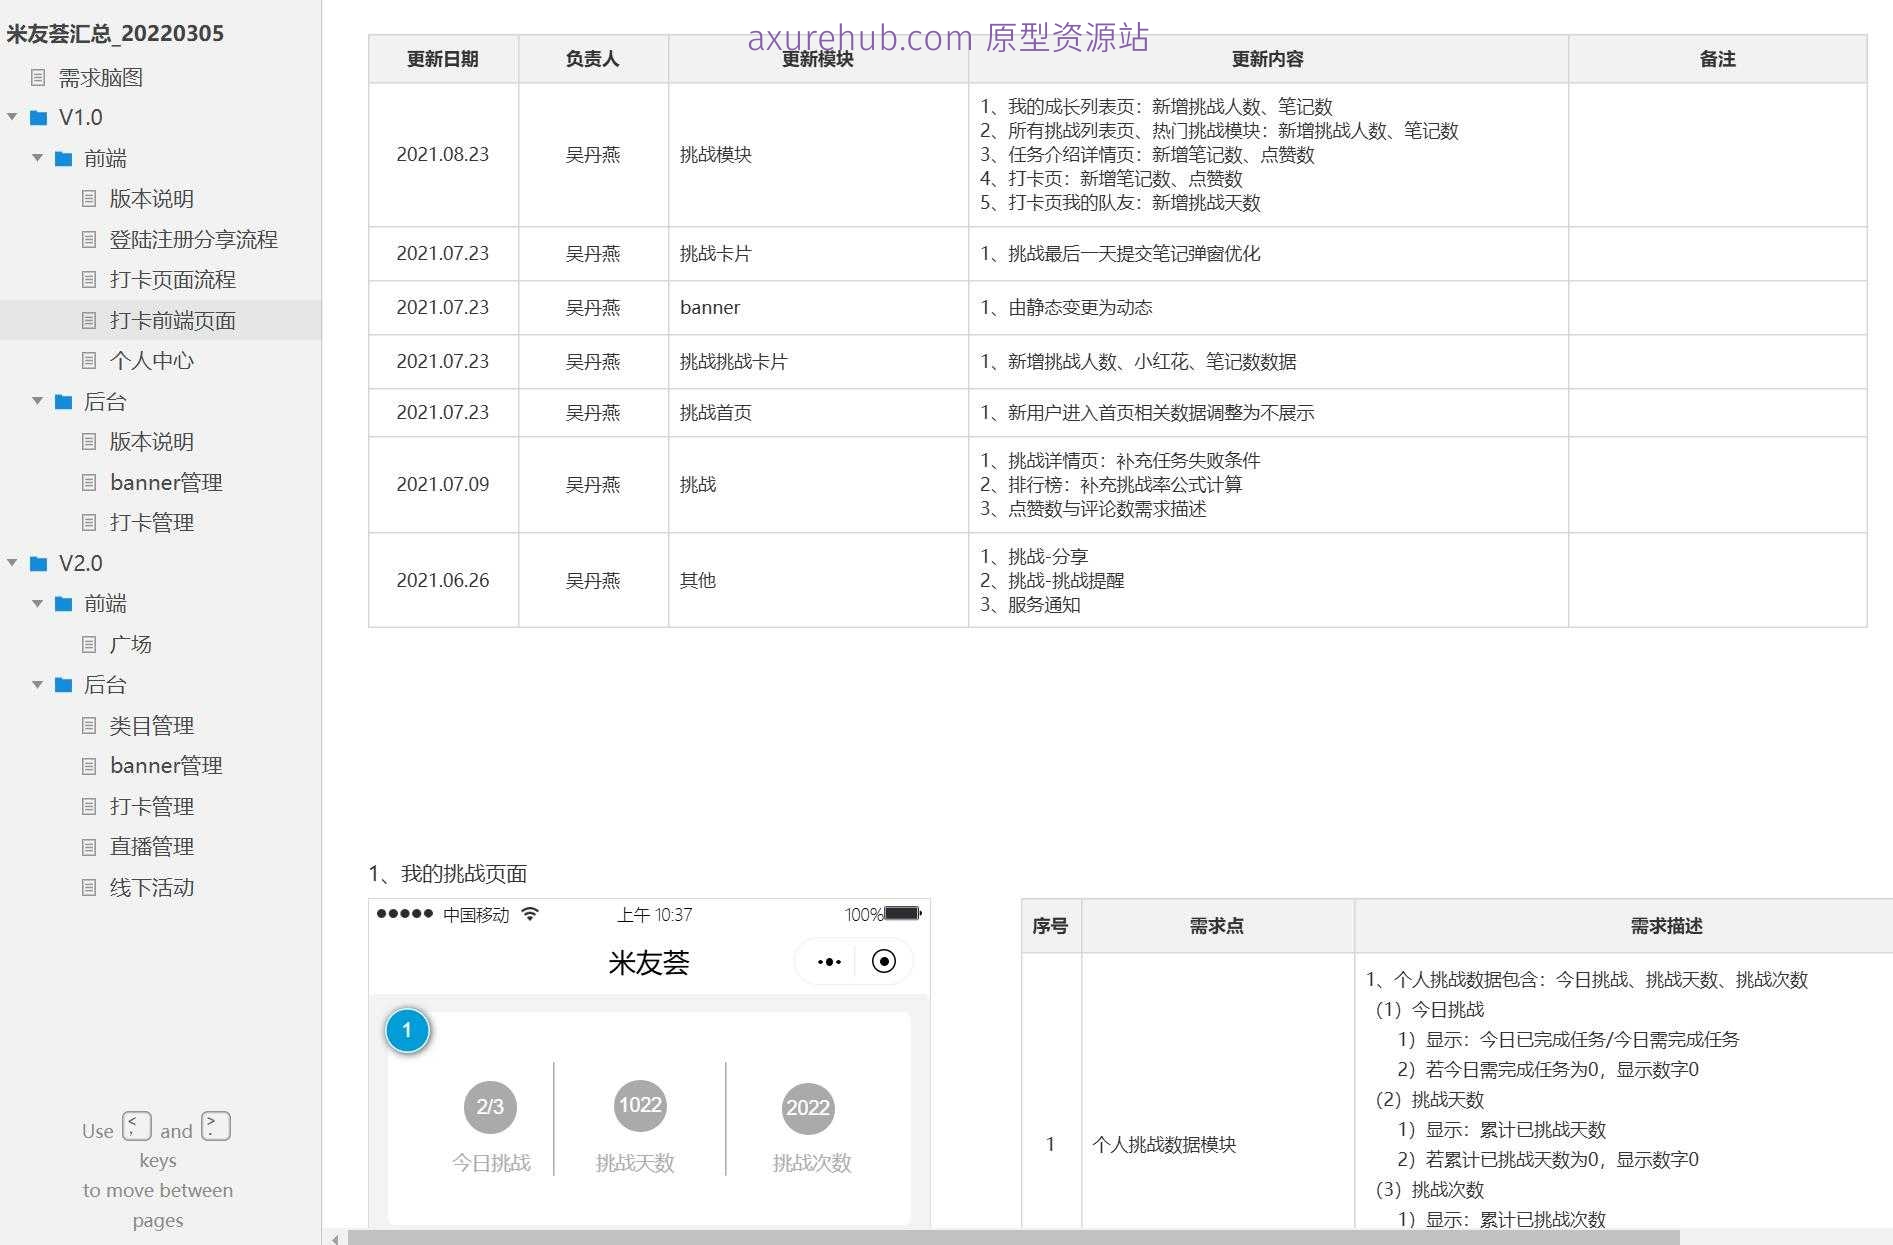Open the 广场 page under V2.0 前端

(x=130, y=644)
